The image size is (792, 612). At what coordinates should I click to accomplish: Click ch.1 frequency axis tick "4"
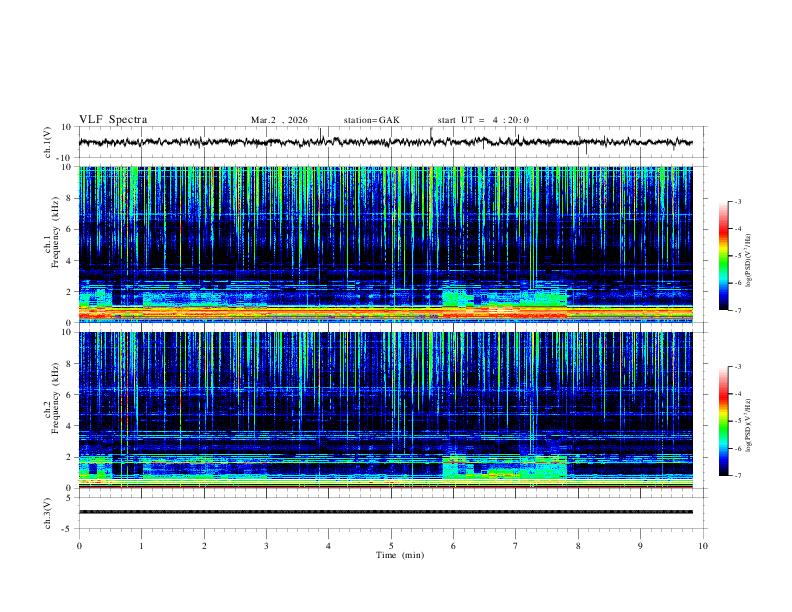[69, 261]
